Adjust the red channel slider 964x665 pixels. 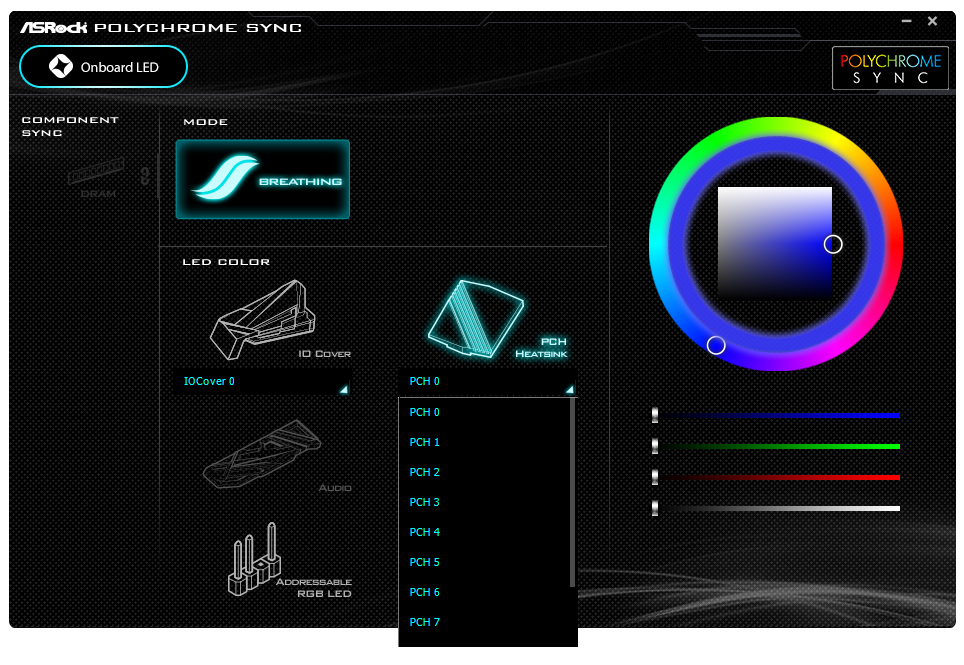776,477
